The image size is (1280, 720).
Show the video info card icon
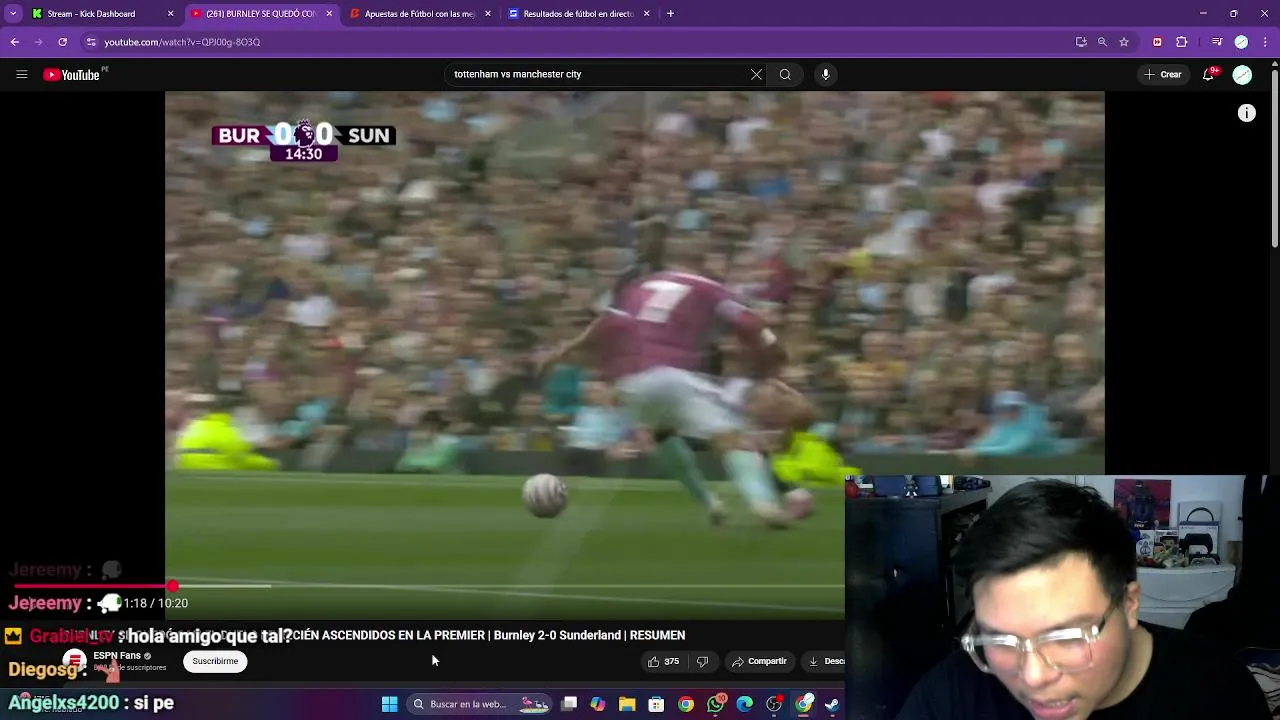[x=1246, y=113]
